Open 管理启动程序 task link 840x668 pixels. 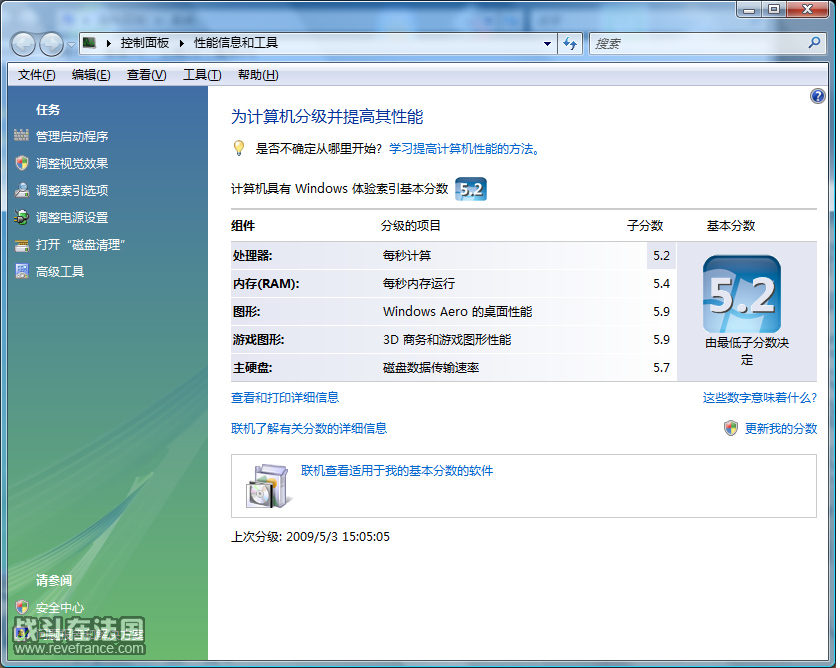point(72,137)
